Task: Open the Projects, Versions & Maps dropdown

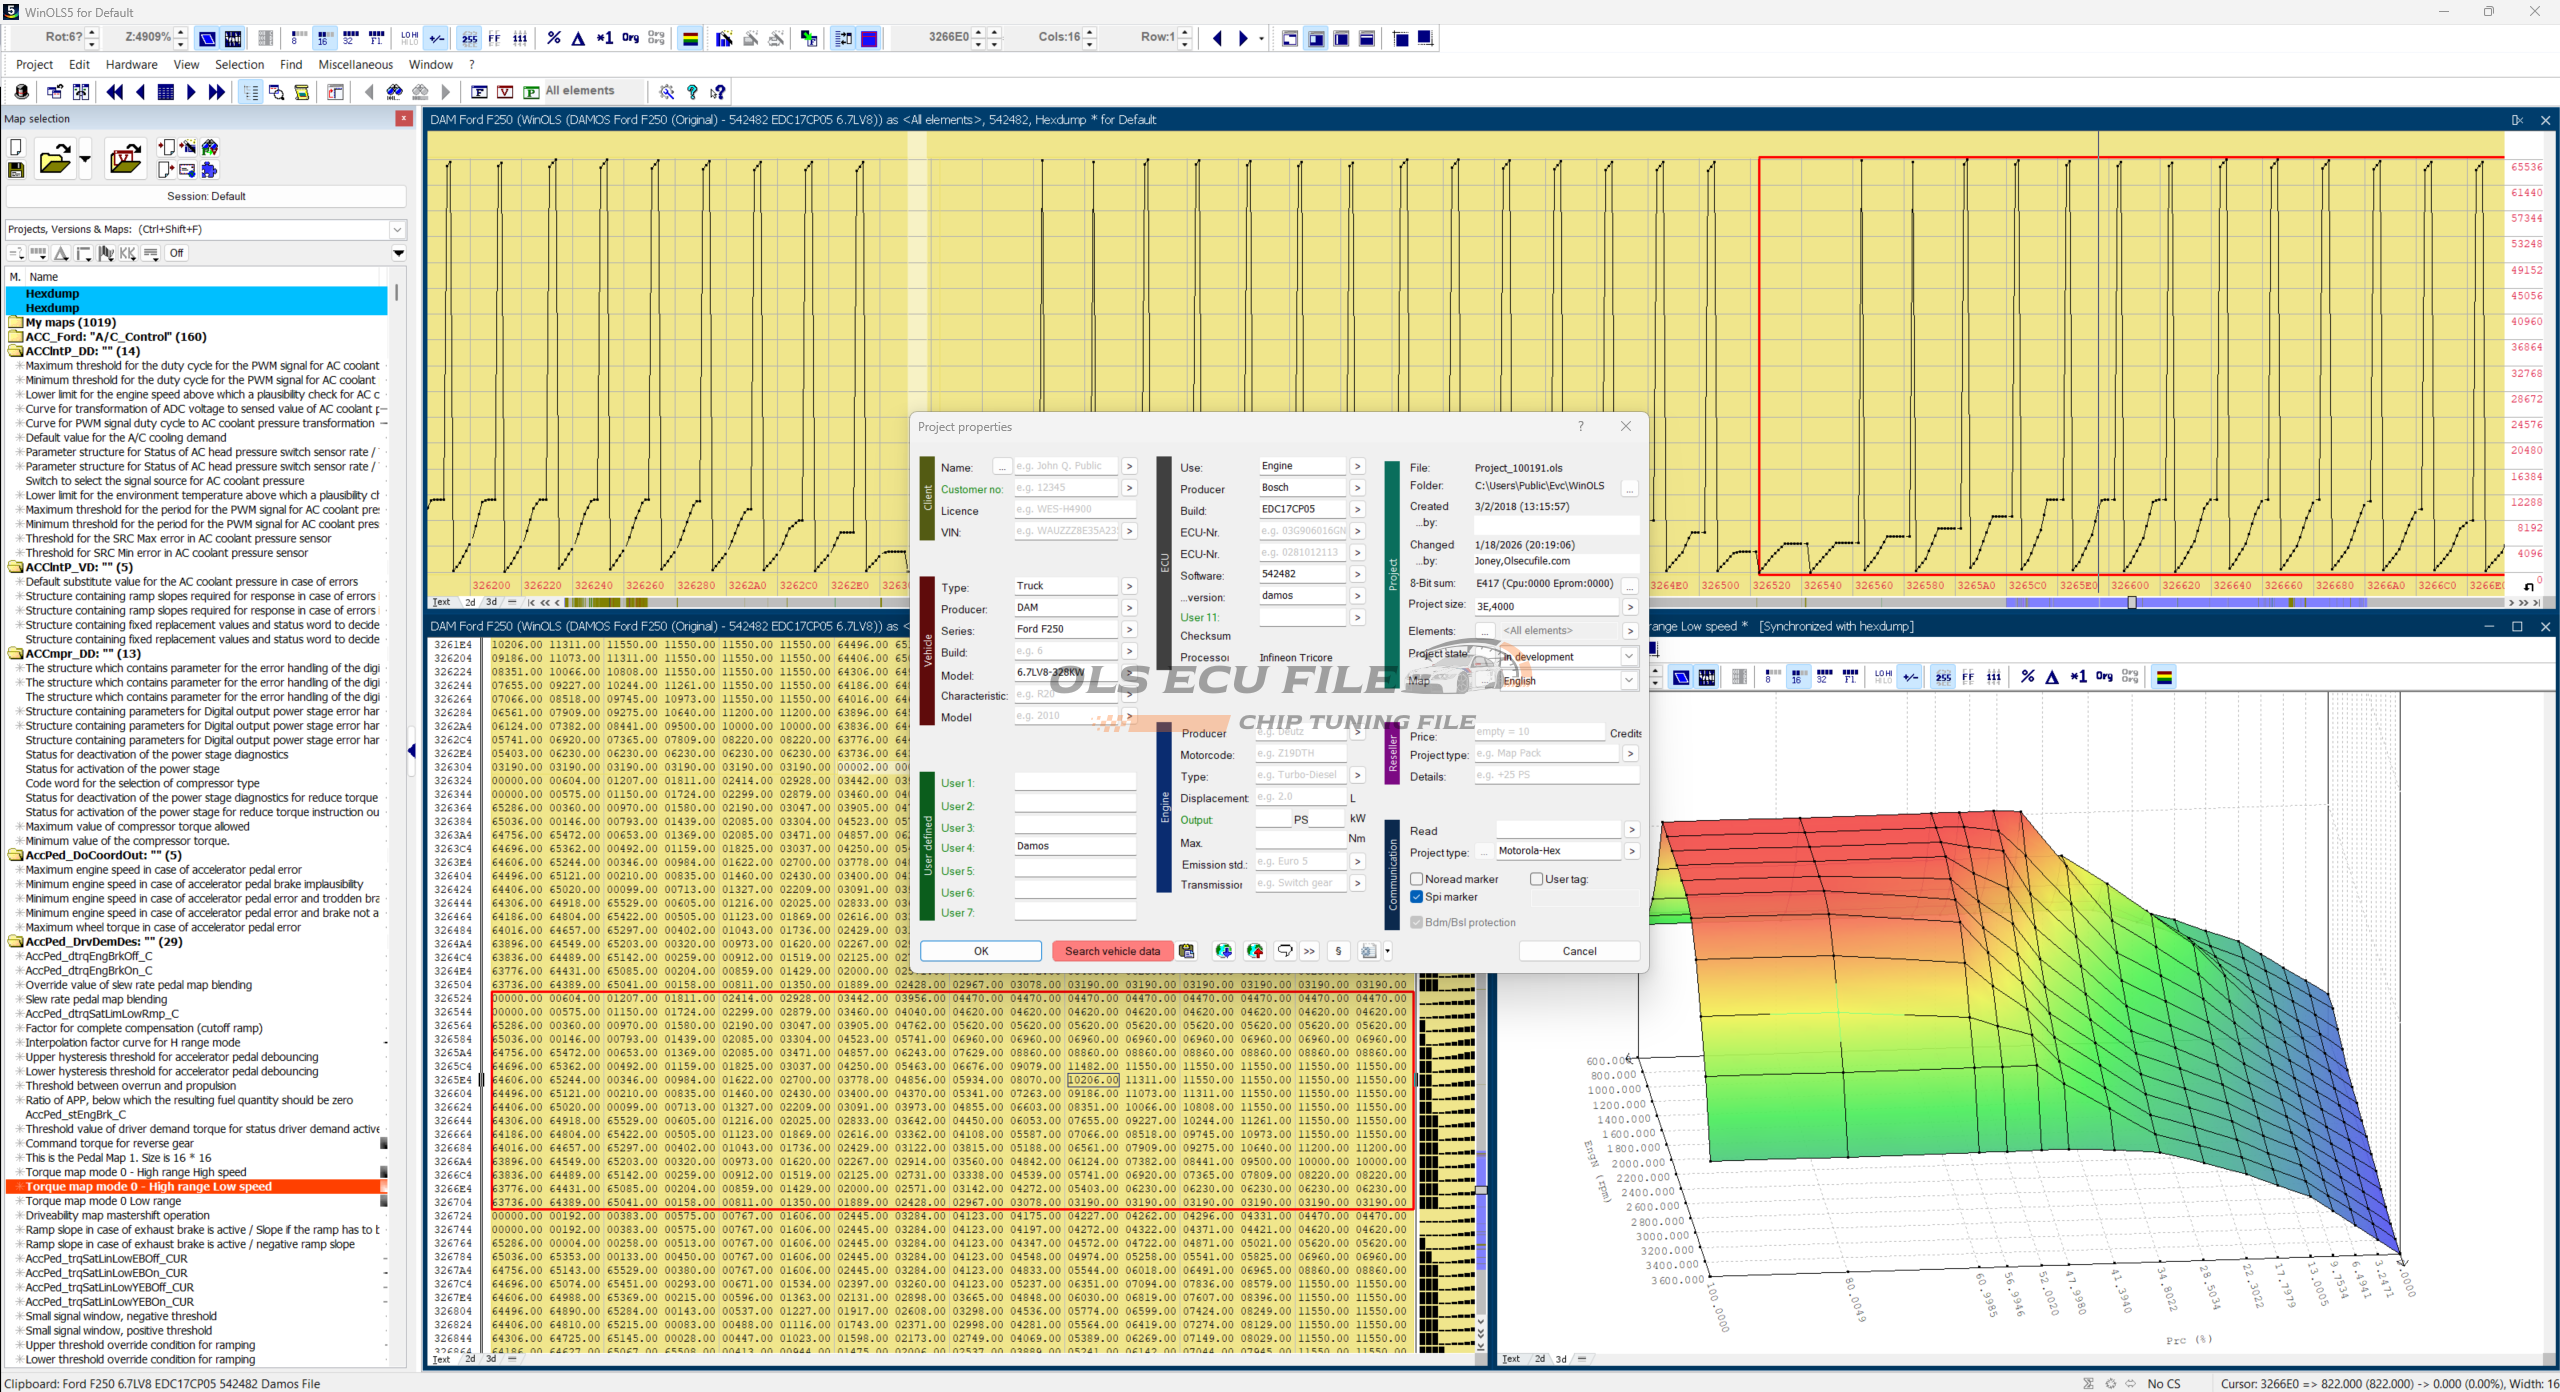Action: [x=397, y=229]
